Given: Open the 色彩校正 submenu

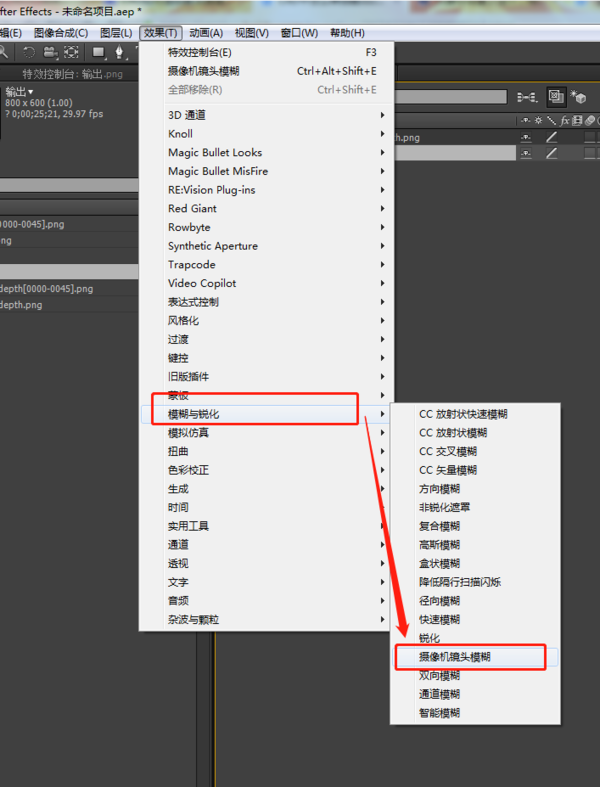Looking at the screenshot, I should click(266, 470).
